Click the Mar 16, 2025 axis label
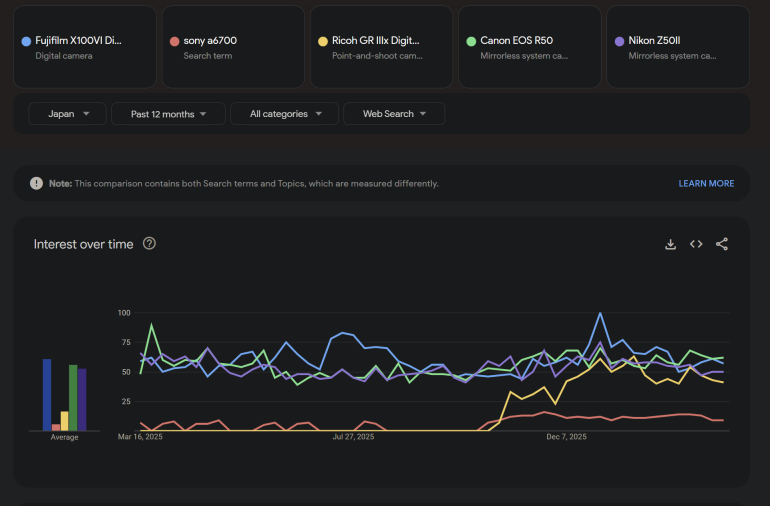Image resolution: width=770 pixels, height=506 pixels. 140,437
